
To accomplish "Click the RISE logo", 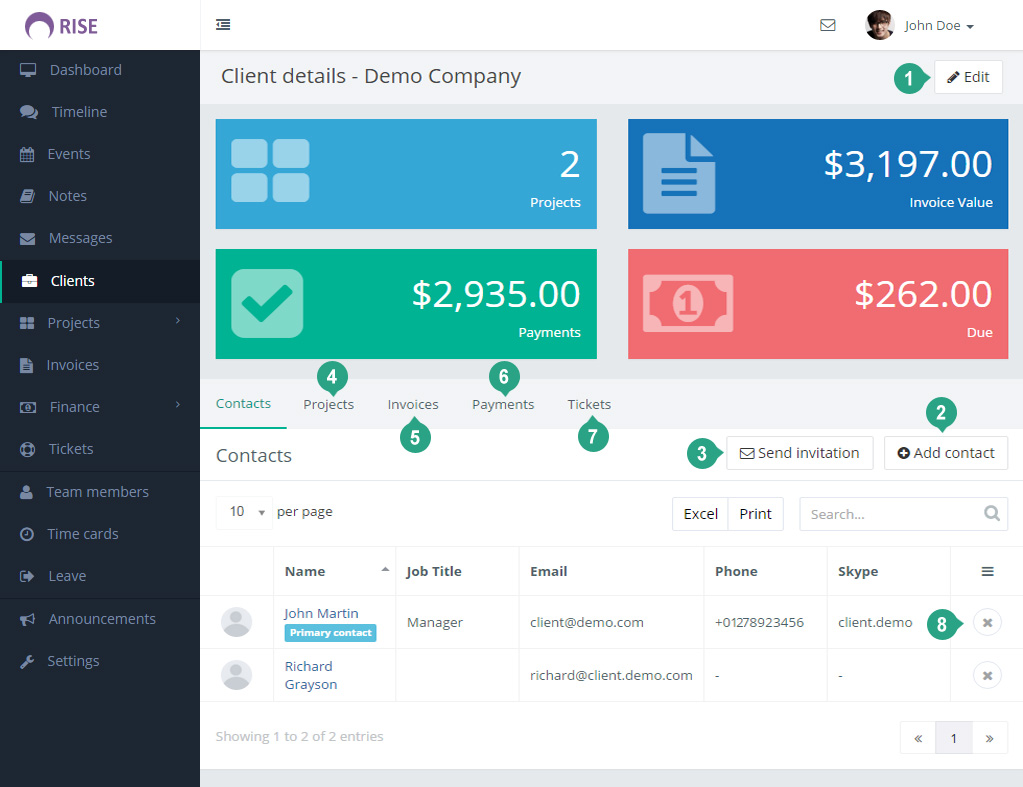I will click(61, 26).
